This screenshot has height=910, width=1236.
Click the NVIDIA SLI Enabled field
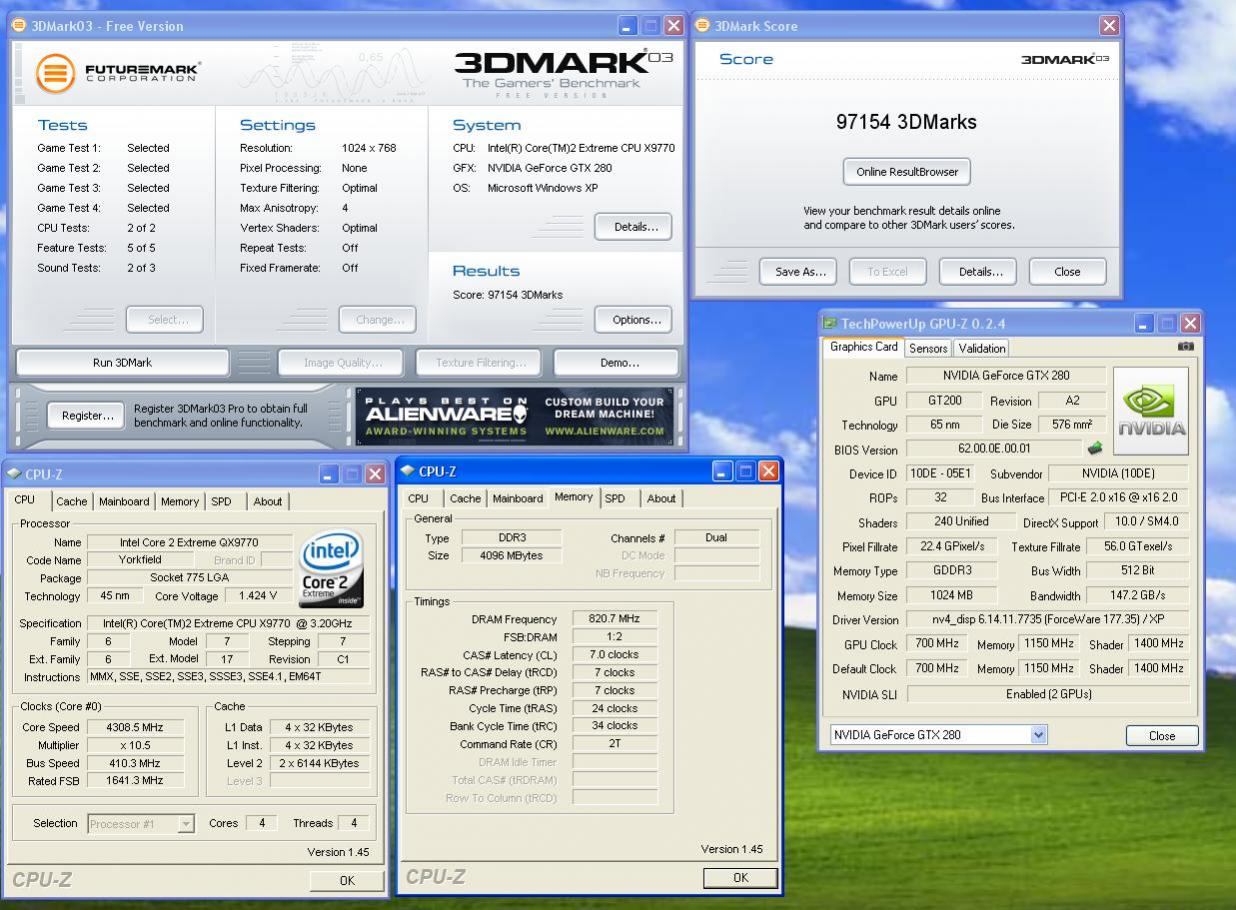[x=1048, y=694]
